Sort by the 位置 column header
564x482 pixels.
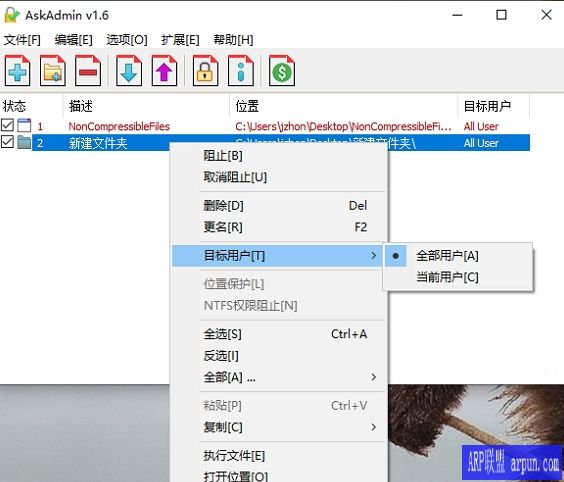click(x=344, y=106)
